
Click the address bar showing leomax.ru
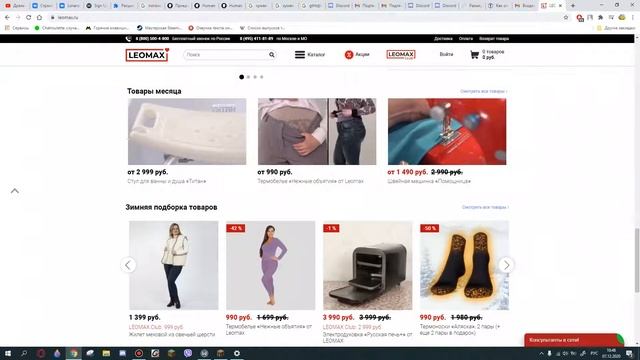(x=306, y=18)
